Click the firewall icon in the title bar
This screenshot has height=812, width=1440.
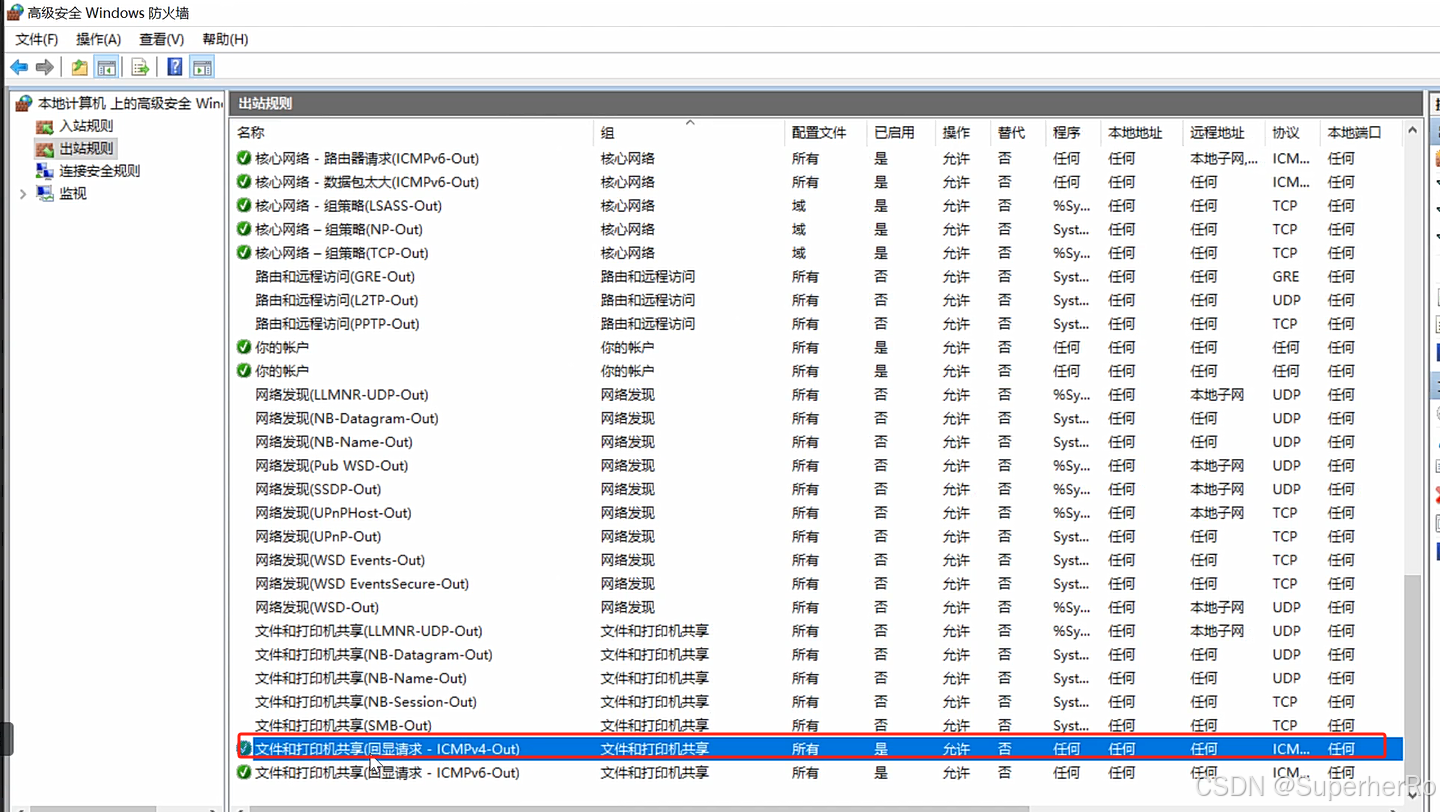click(14, 13)
